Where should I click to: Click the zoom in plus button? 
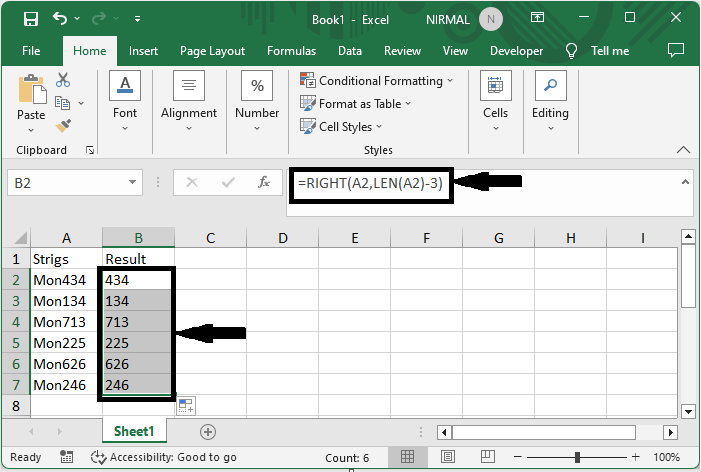pyautogui.click(x=636, y=457)
